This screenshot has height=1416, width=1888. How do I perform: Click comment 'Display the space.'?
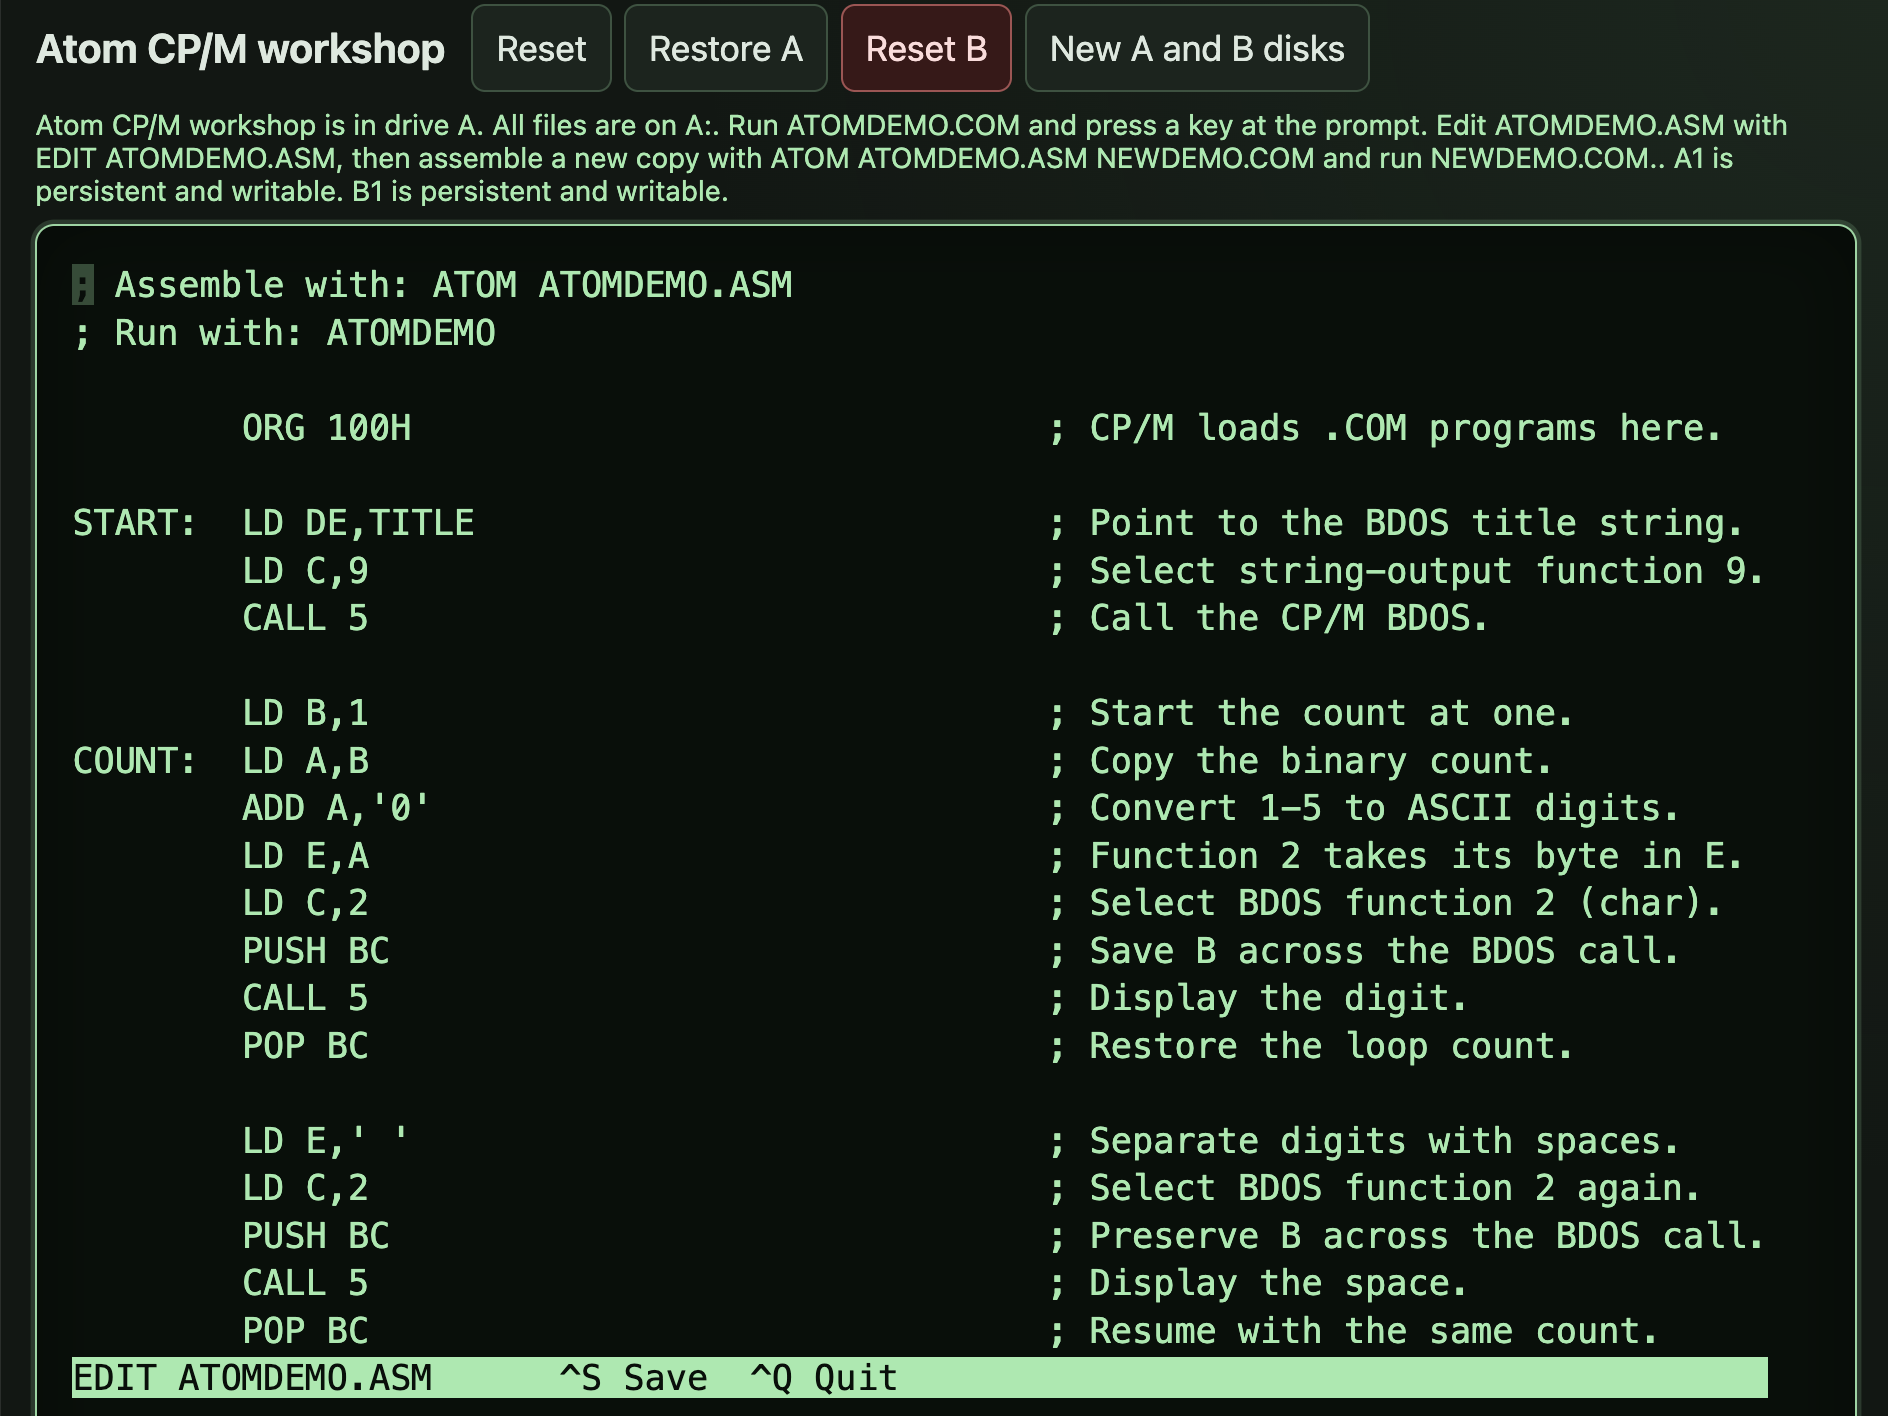(1278, 1283)
